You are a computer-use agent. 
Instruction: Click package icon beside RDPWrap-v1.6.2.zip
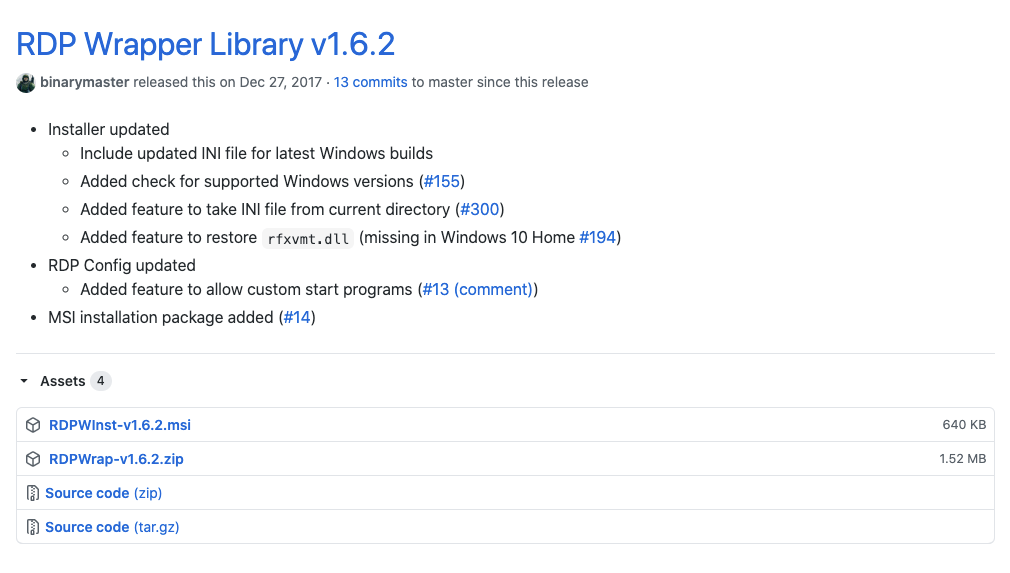click(33, 459)
